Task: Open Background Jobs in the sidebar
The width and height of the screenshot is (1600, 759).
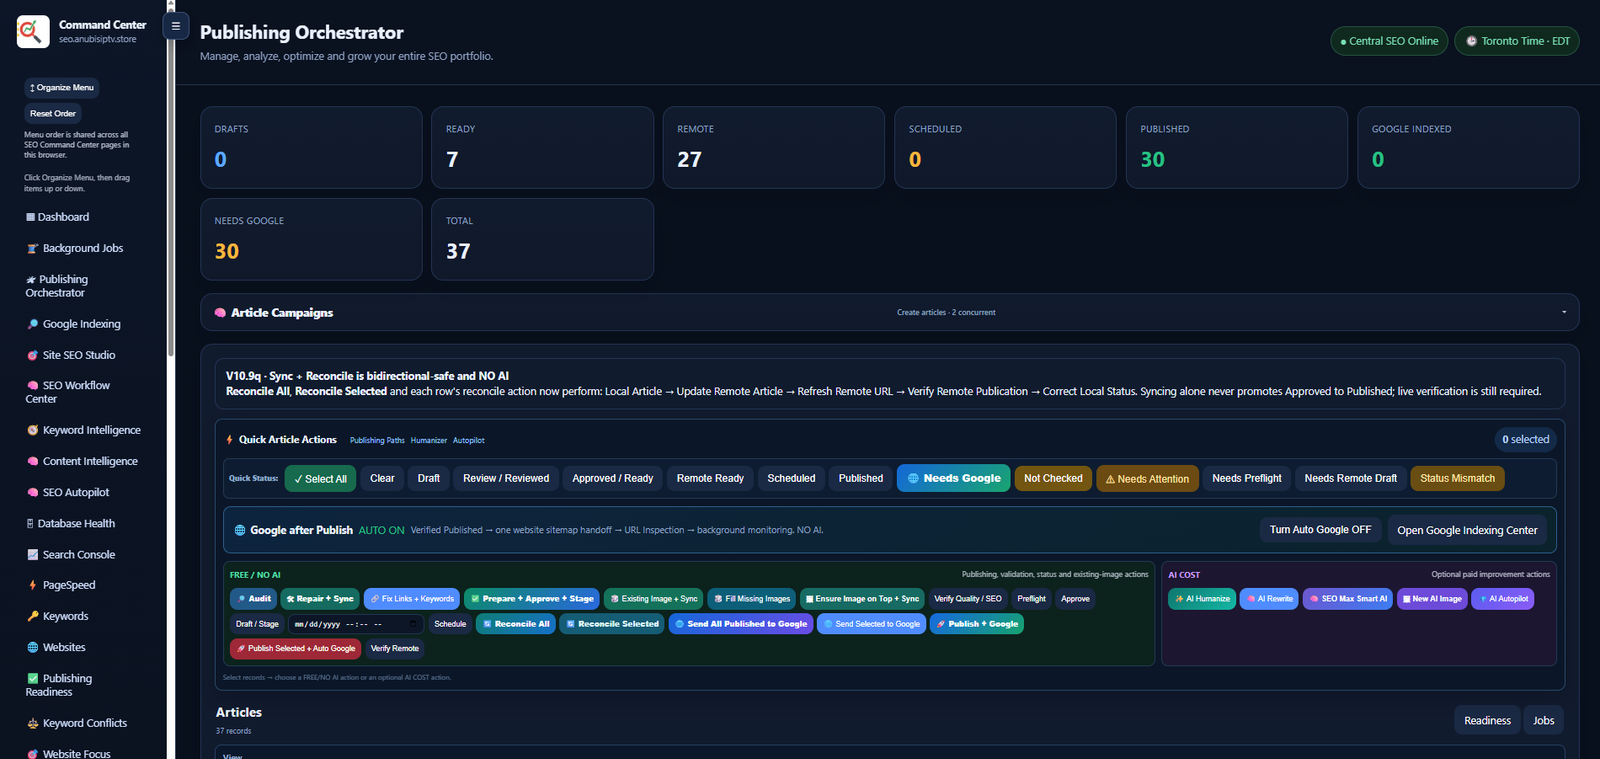Action: (75, 248)
